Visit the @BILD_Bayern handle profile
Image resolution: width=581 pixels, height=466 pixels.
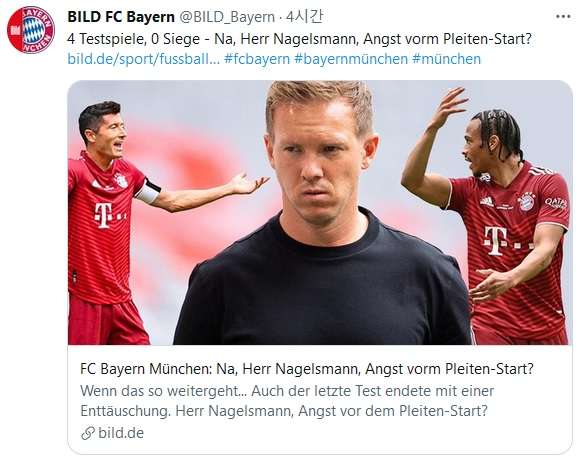coord(227,17)
